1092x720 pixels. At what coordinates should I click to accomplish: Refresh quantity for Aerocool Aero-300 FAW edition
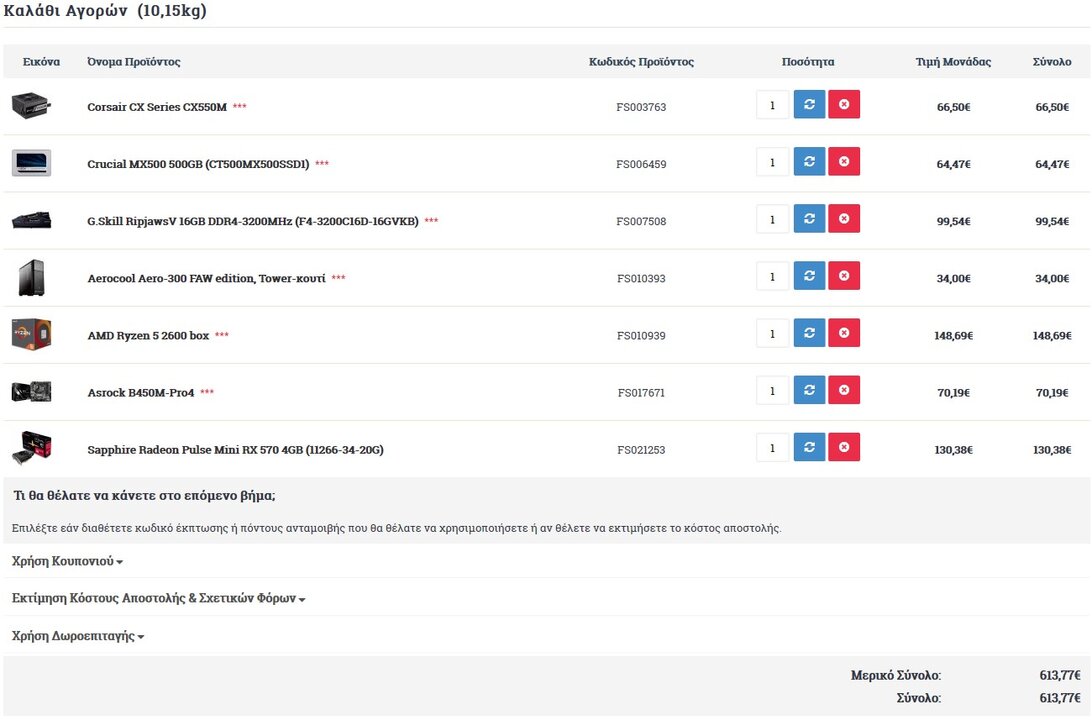(809, 276)
